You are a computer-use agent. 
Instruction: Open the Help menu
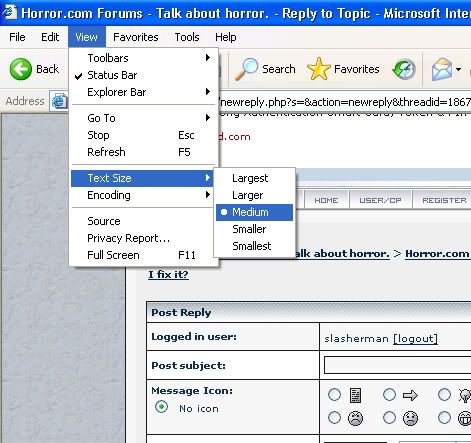(x=226, y=37)
